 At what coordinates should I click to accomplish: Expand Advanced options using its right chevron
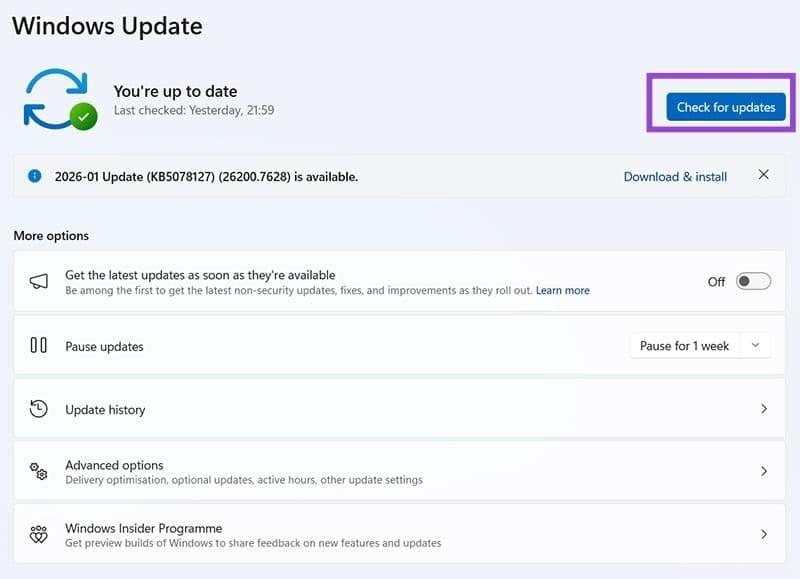pyautogui.click(x=764, y=471)
